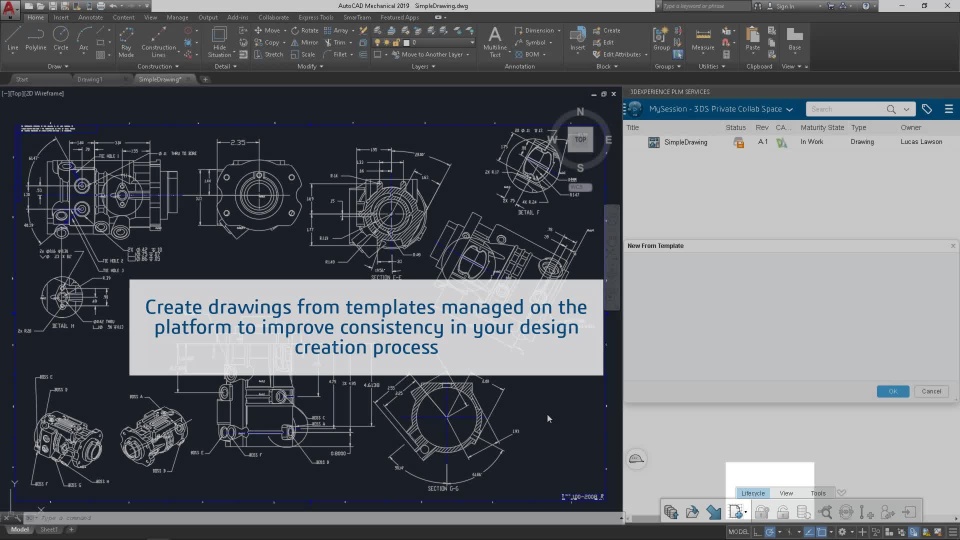Click the tag icon beside search box
Viewport: 960px width, 540px height.
927,109
